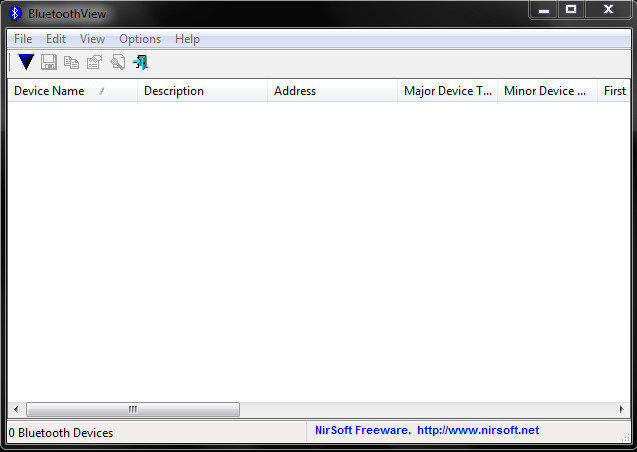Maximize the BluetoothView window
Screen dimensions: 637x452
(x=571, y=10)
